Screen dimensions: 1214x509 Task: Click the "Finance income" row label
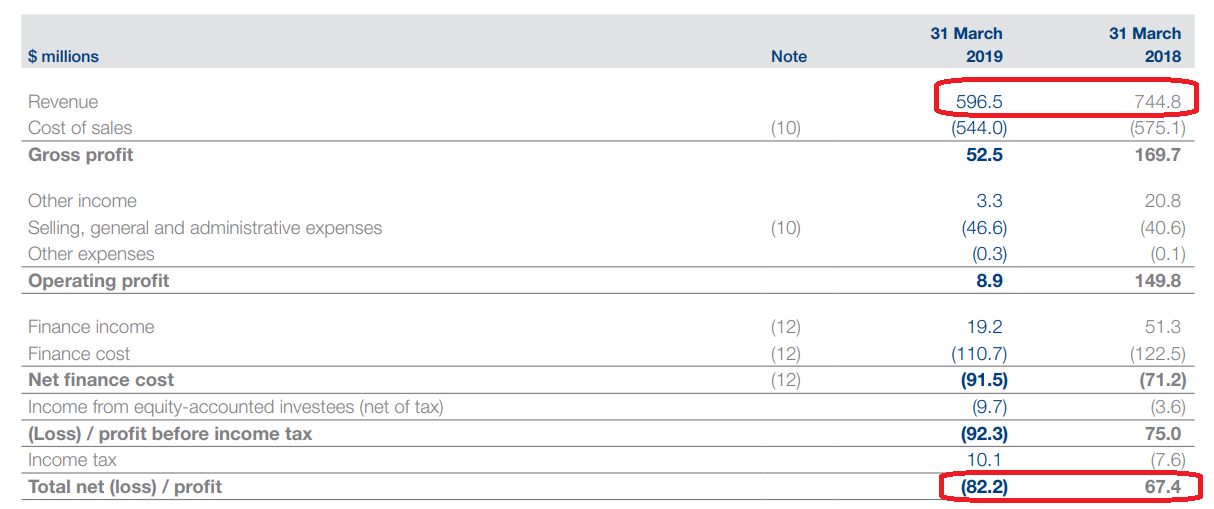point(91,327)
